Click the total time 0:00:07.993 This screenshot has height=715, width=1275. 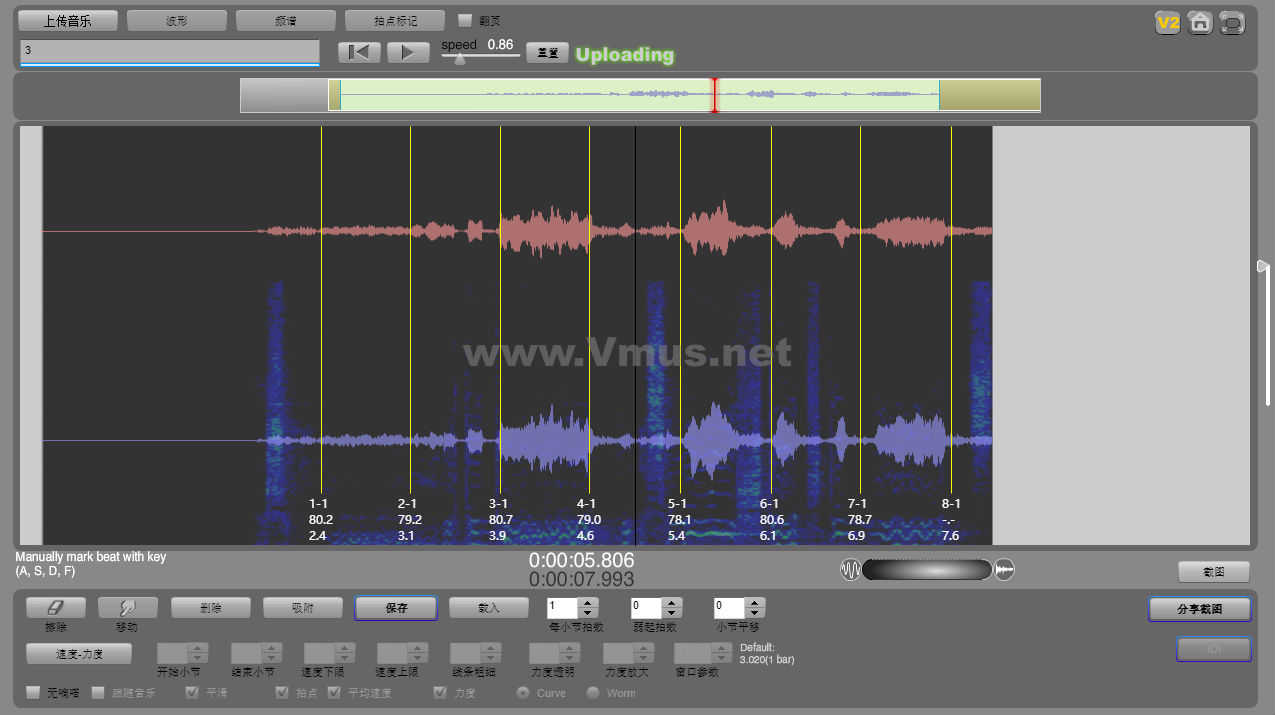tap(581, 580)
